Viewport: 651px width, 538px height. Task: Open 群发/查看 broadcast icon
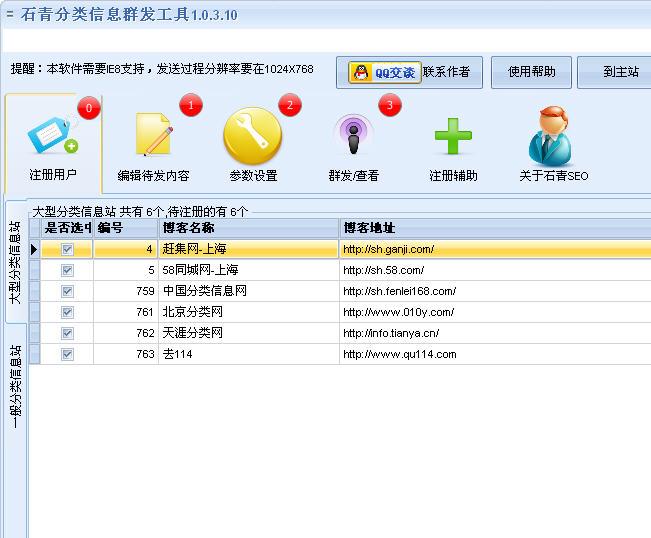point(353,135)
